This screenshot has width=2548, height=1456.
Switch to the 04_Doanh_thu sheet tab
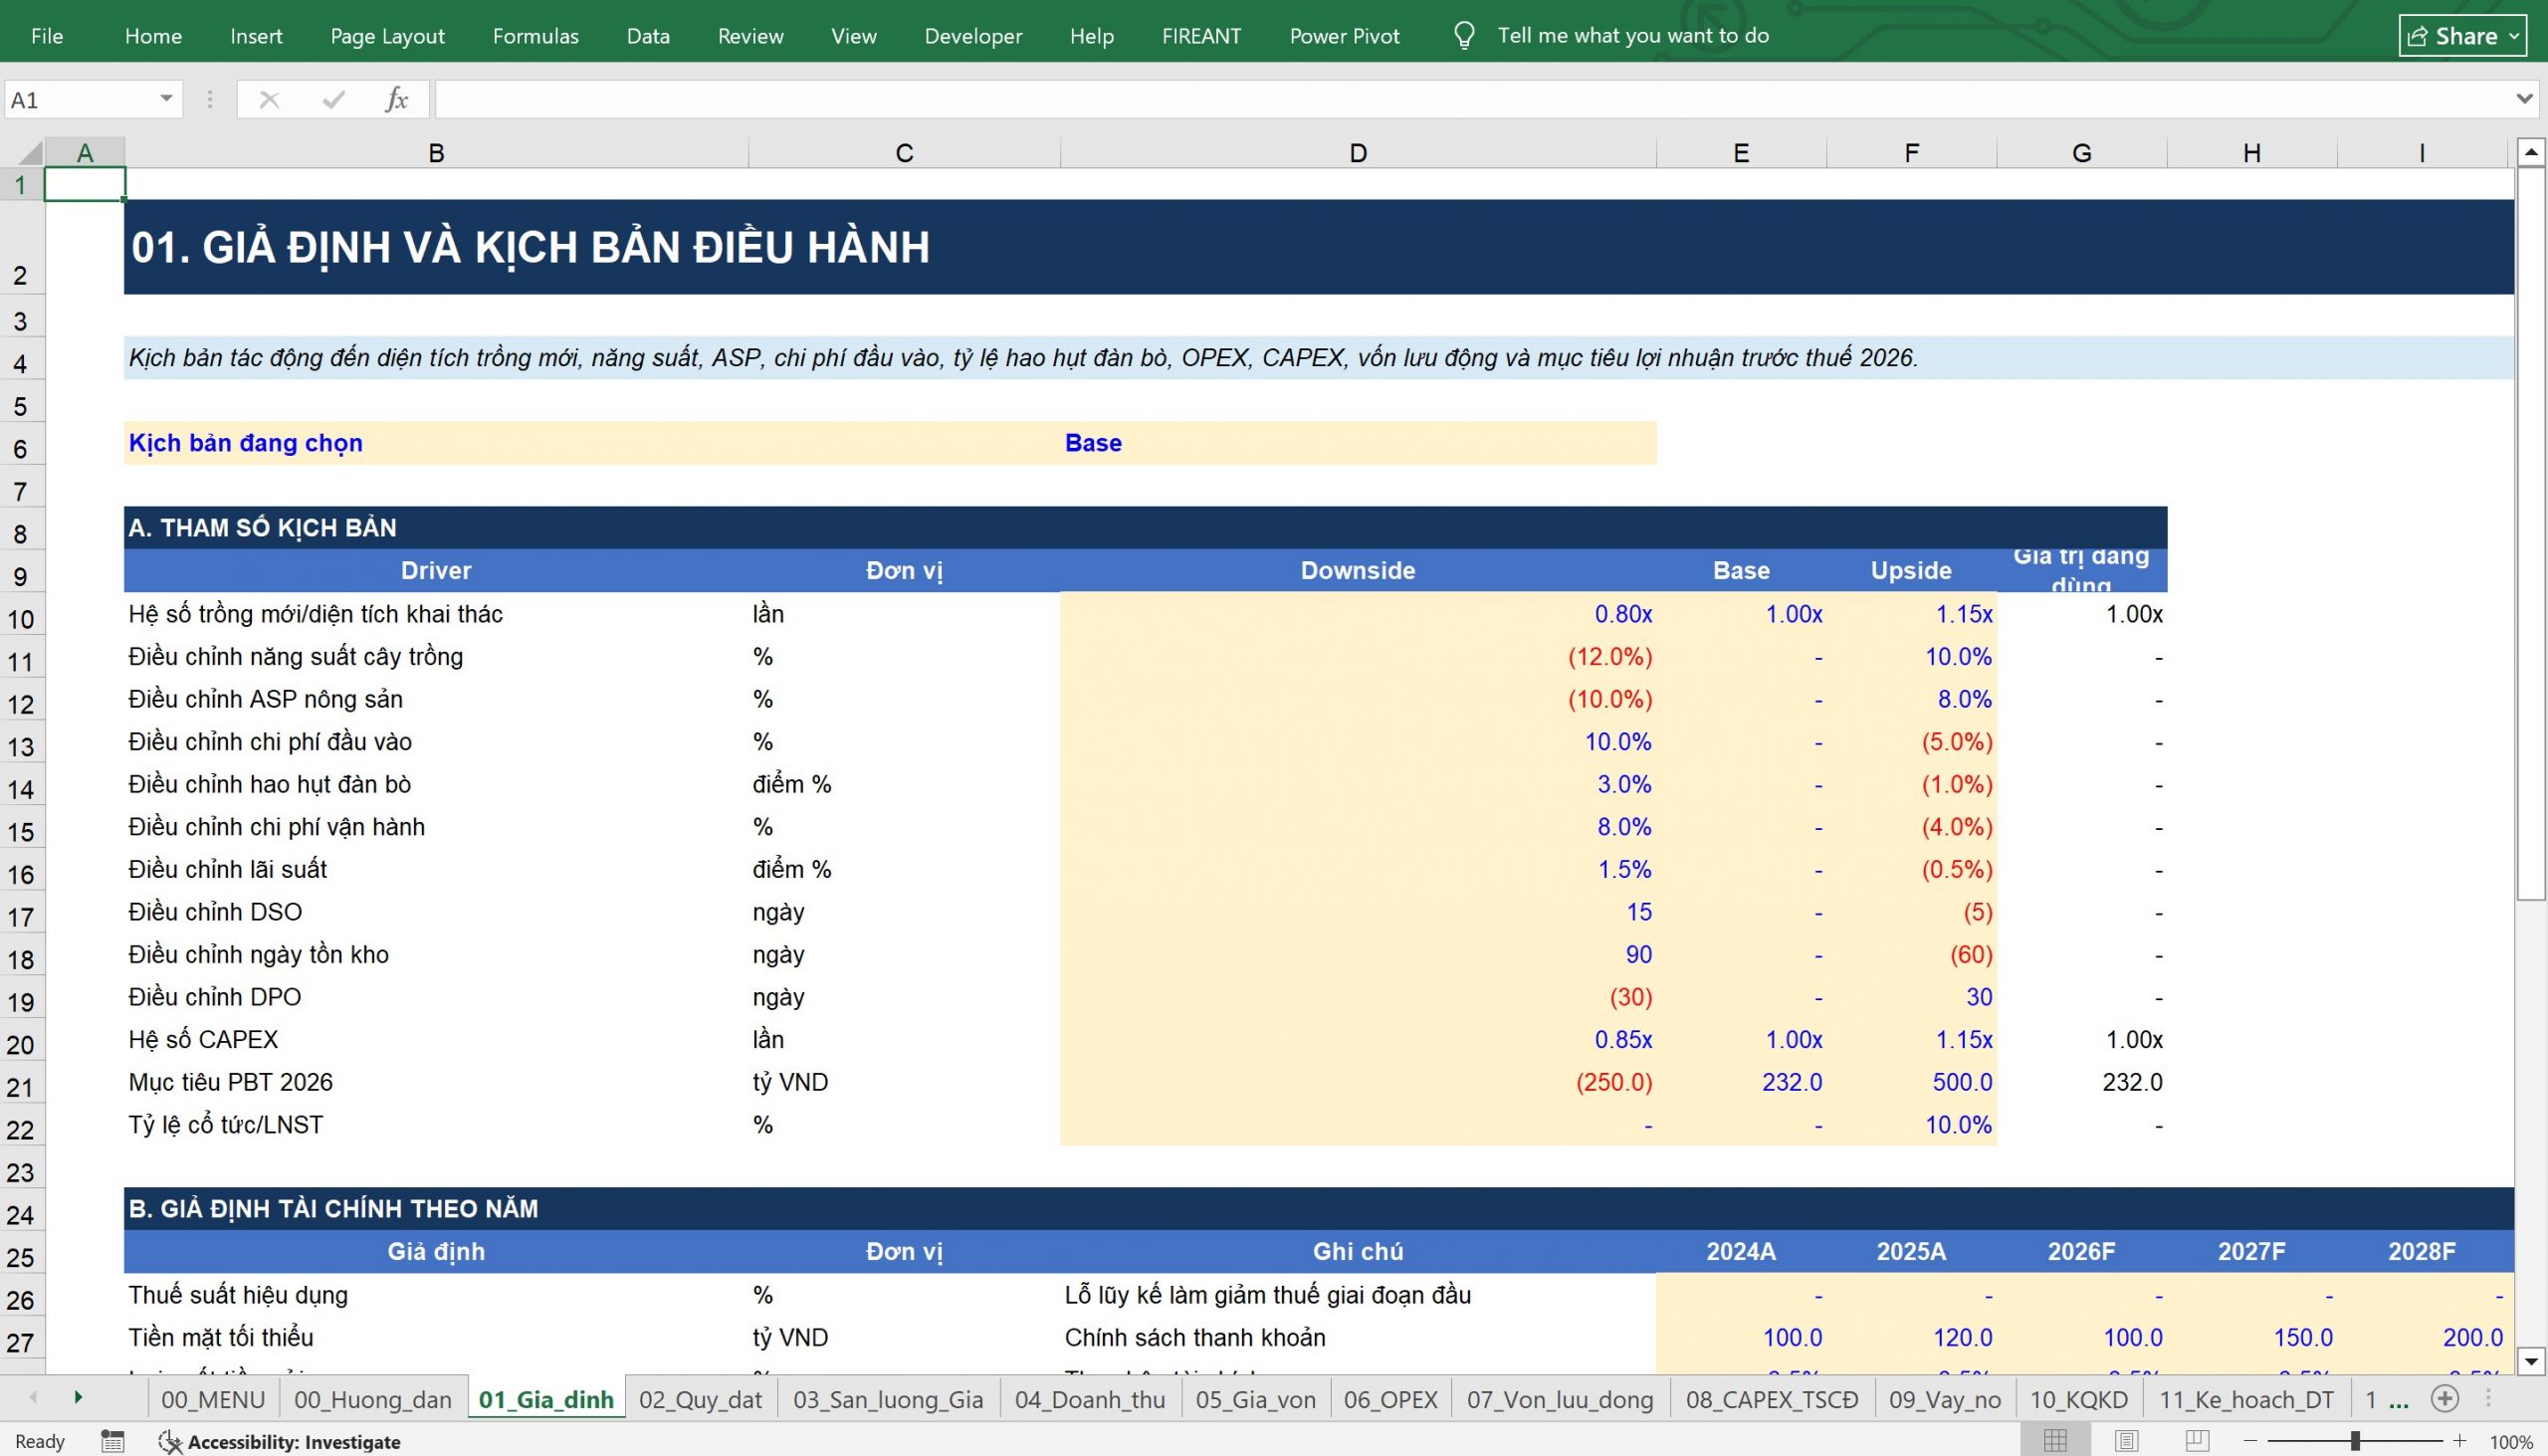tap(1090, 1399)
